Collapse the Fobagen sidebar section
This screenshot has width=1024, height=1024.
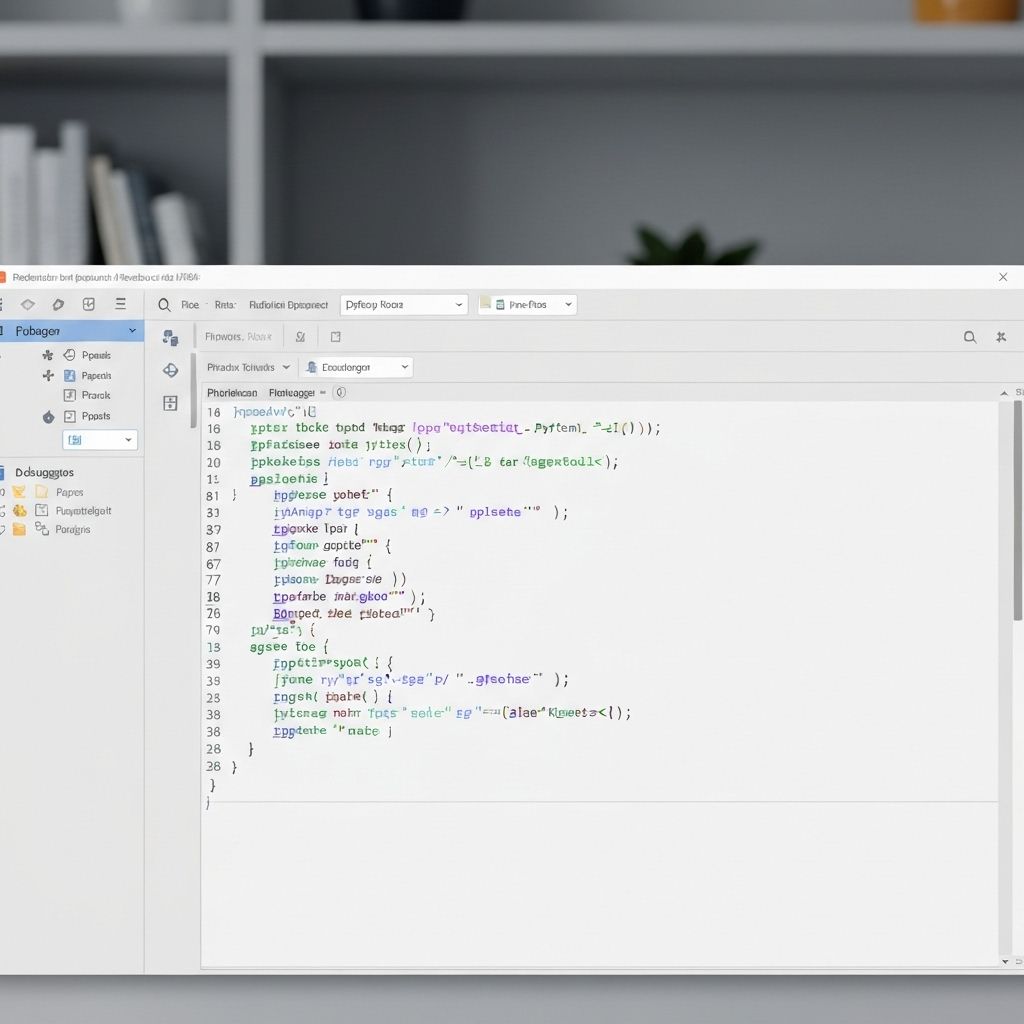(x=131, y=330)
